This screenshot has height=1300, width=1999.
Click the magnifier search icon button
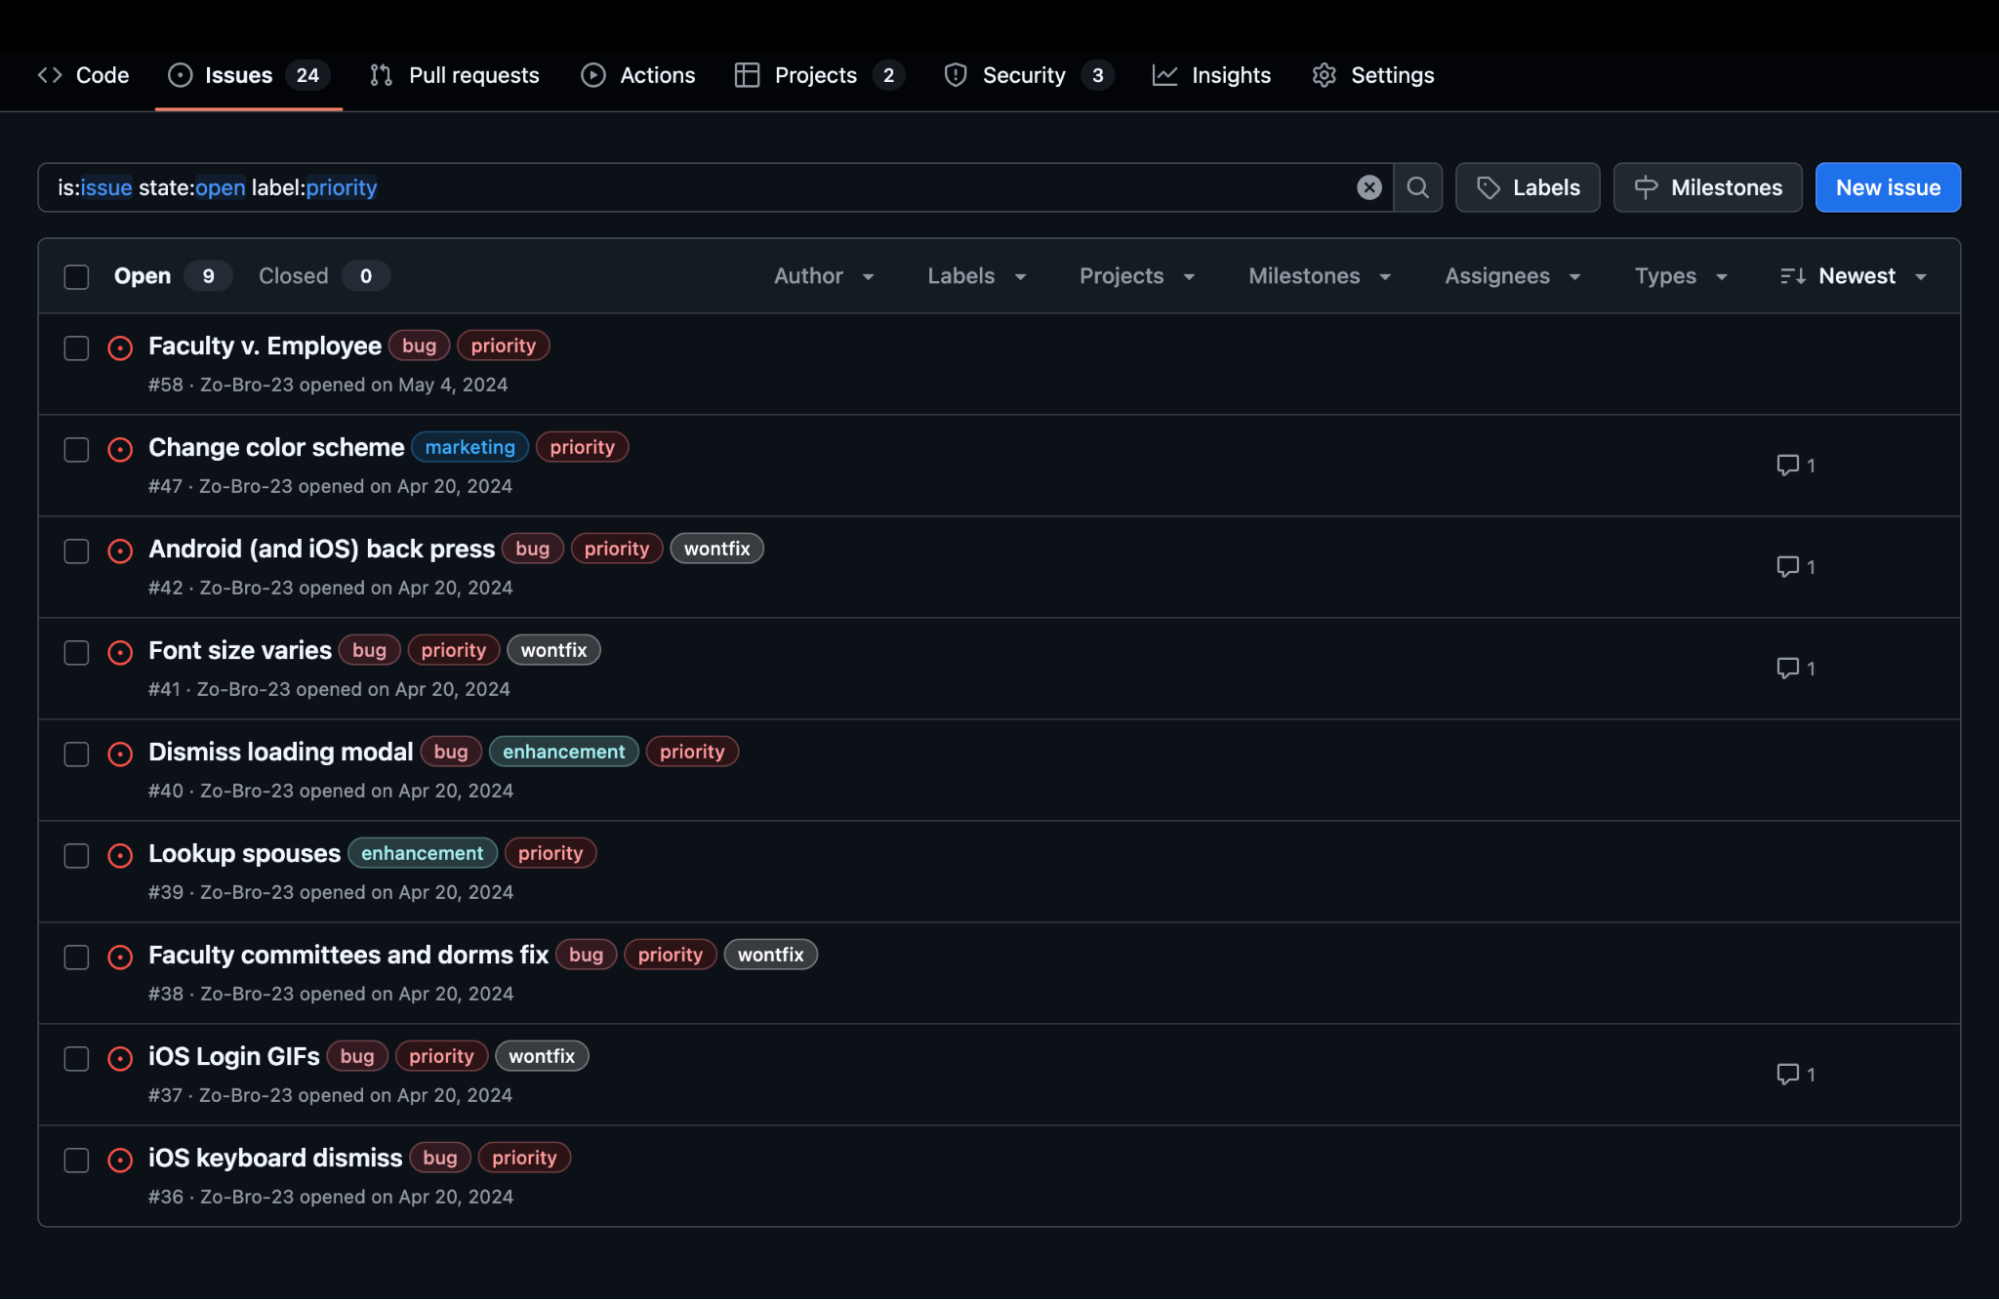click(x=1417, y=187)
